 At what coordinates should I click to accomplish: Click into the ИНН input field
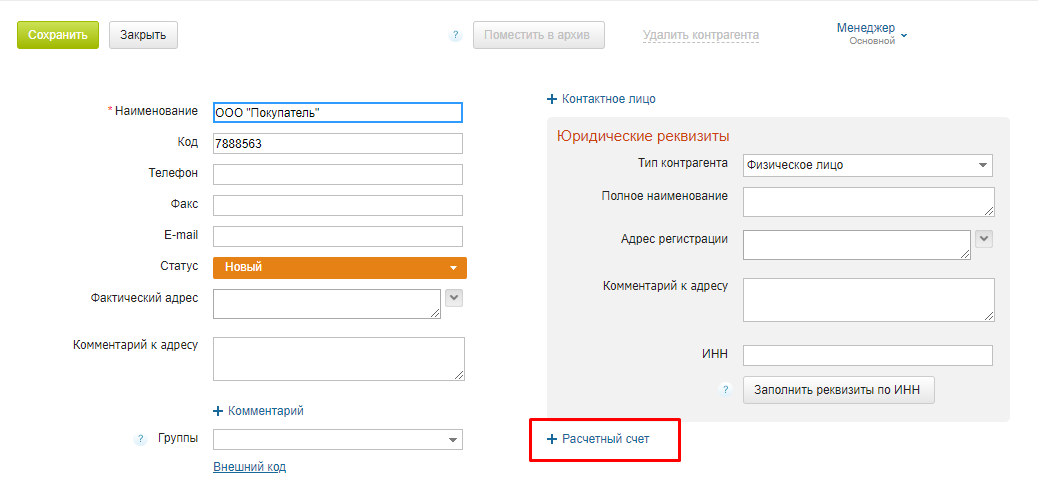pos(868,356)
